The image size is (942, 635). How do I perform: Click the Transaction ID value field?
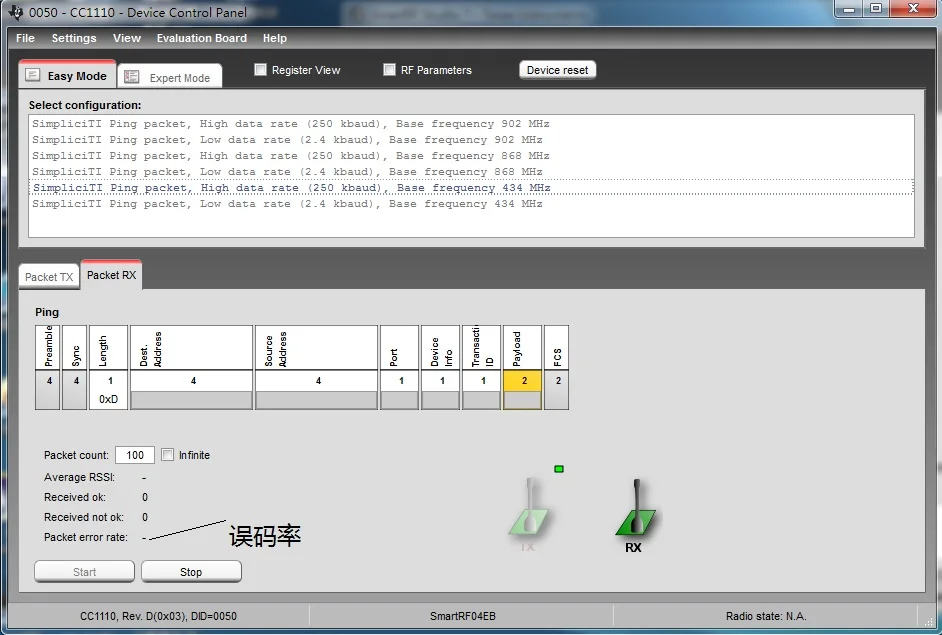pyautogui.click(x=481, y=400)
